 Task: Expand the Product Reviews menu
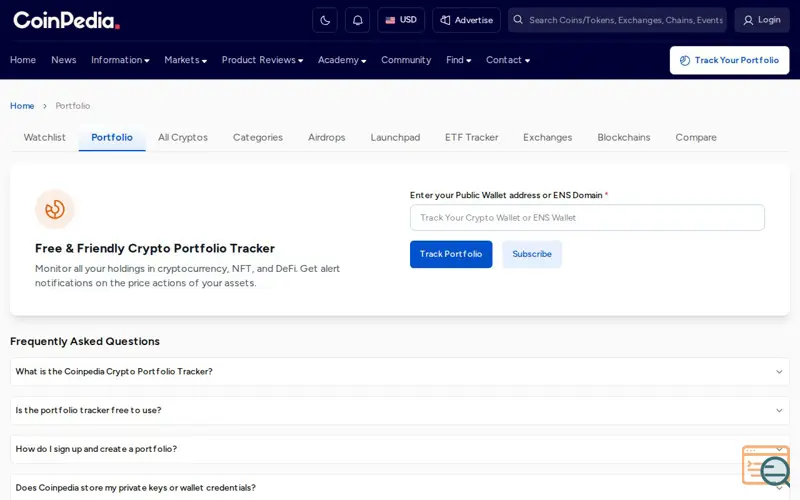(x=262, y=60)
